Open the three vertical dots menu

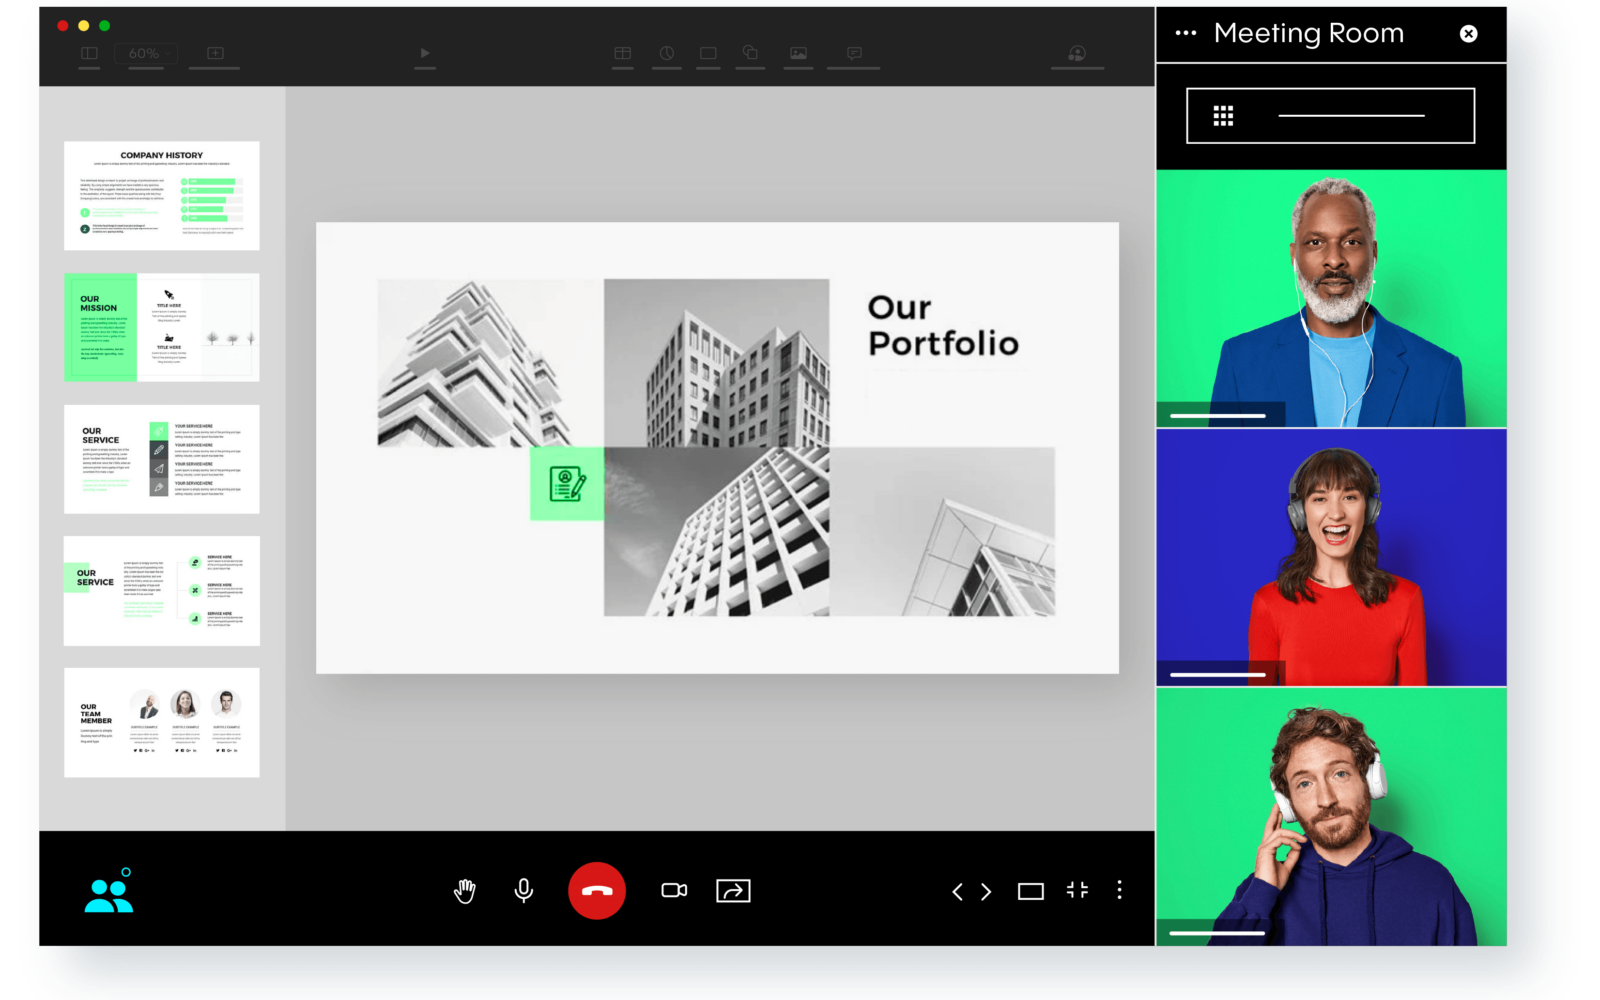coord(1119,890)
